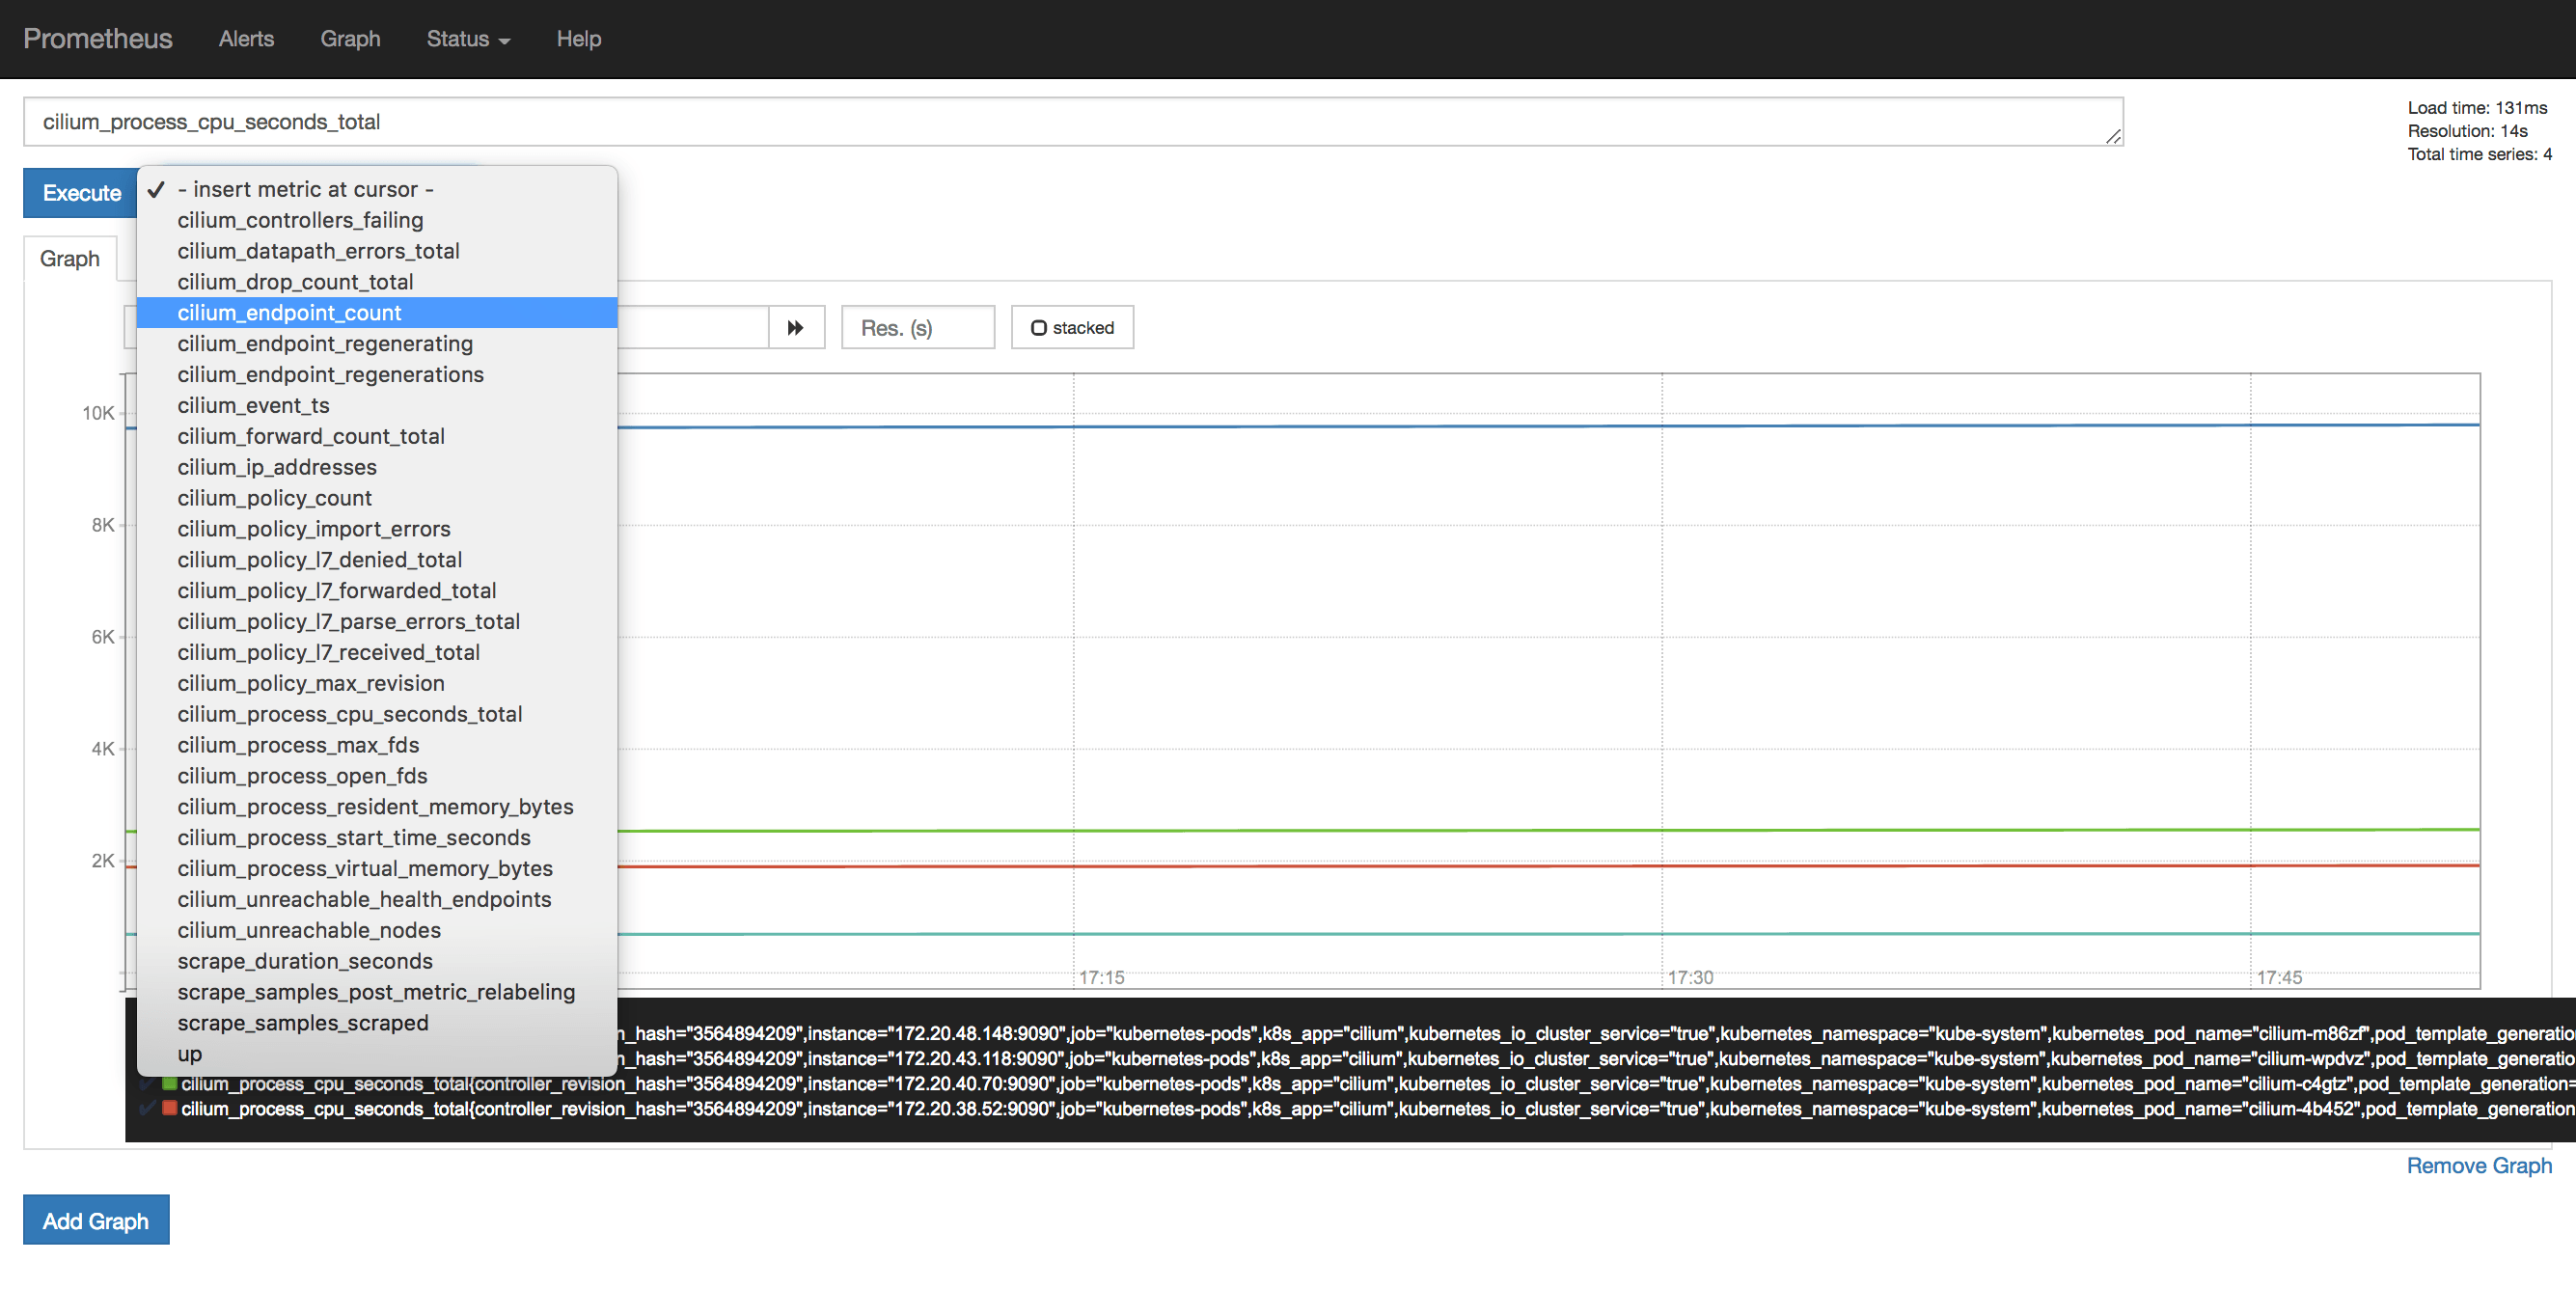Choose cilium_policy_max_revision metric
2576x1289 pixels.
[377, 684]
